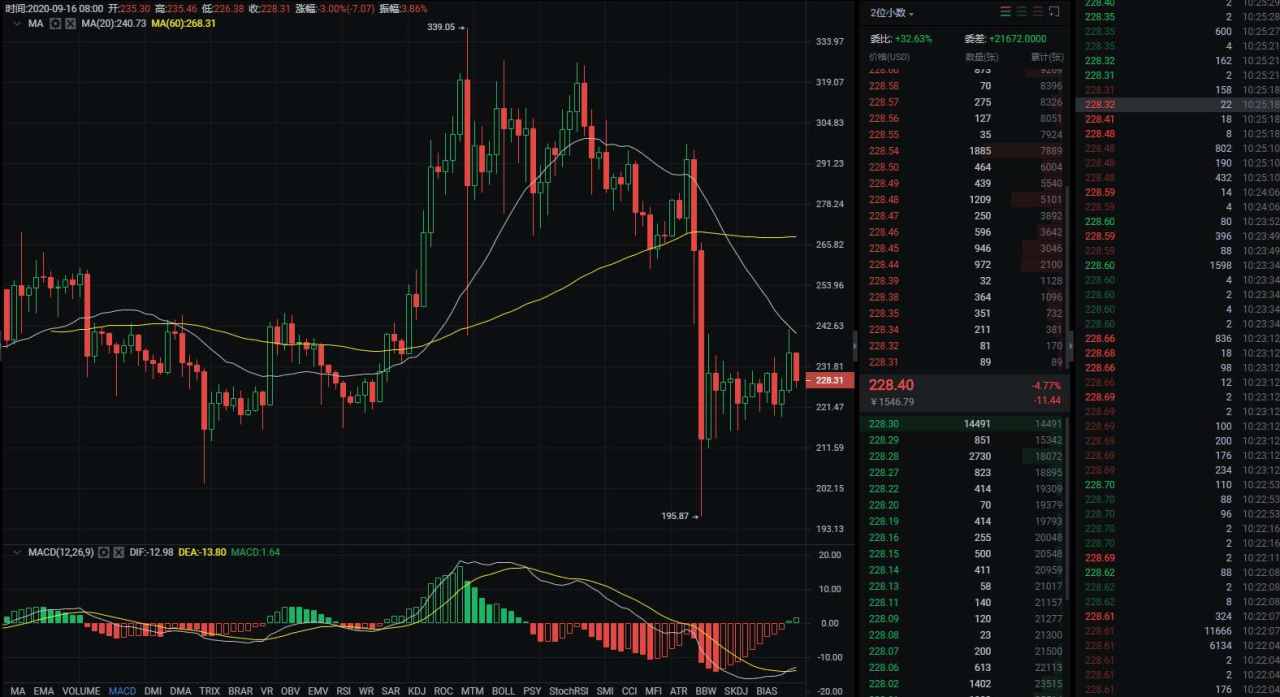The image size is (1280, 697).
Task: Select the PSY indicator tab
Action: point(532,691)
